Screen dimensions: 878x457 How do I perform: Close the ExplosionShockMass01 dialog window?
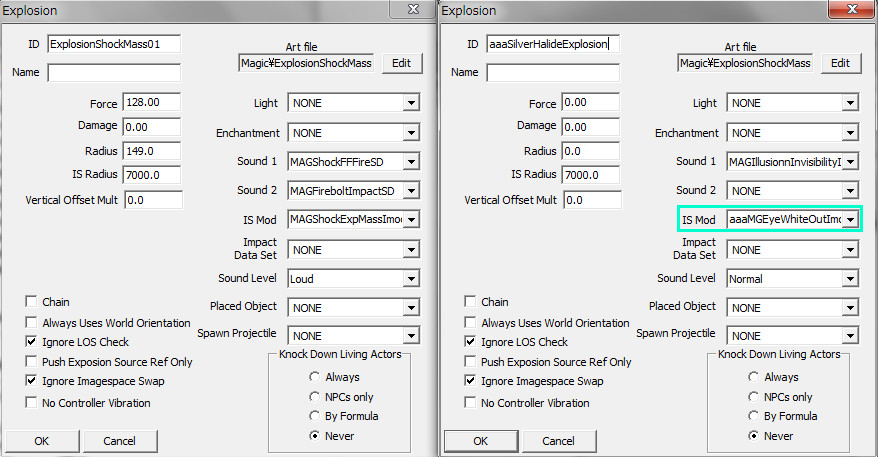(412, 10)
